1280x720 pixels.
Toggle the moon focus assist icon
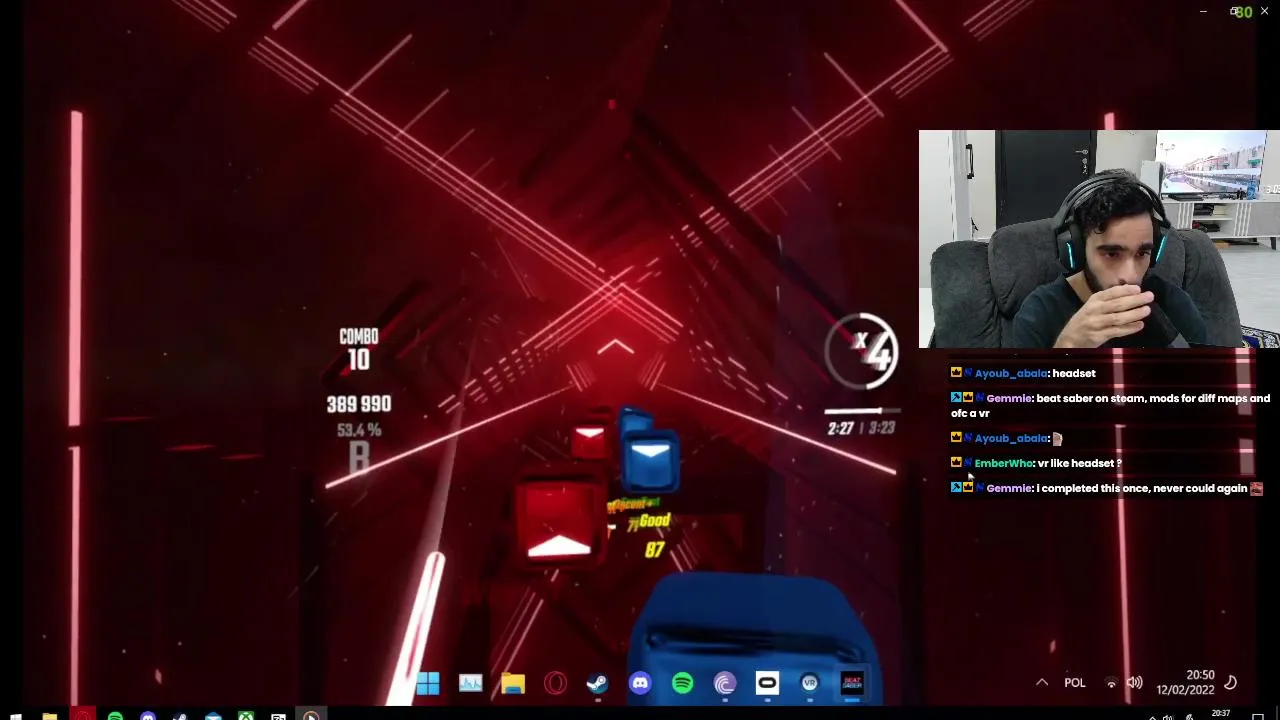[1231, 683]
